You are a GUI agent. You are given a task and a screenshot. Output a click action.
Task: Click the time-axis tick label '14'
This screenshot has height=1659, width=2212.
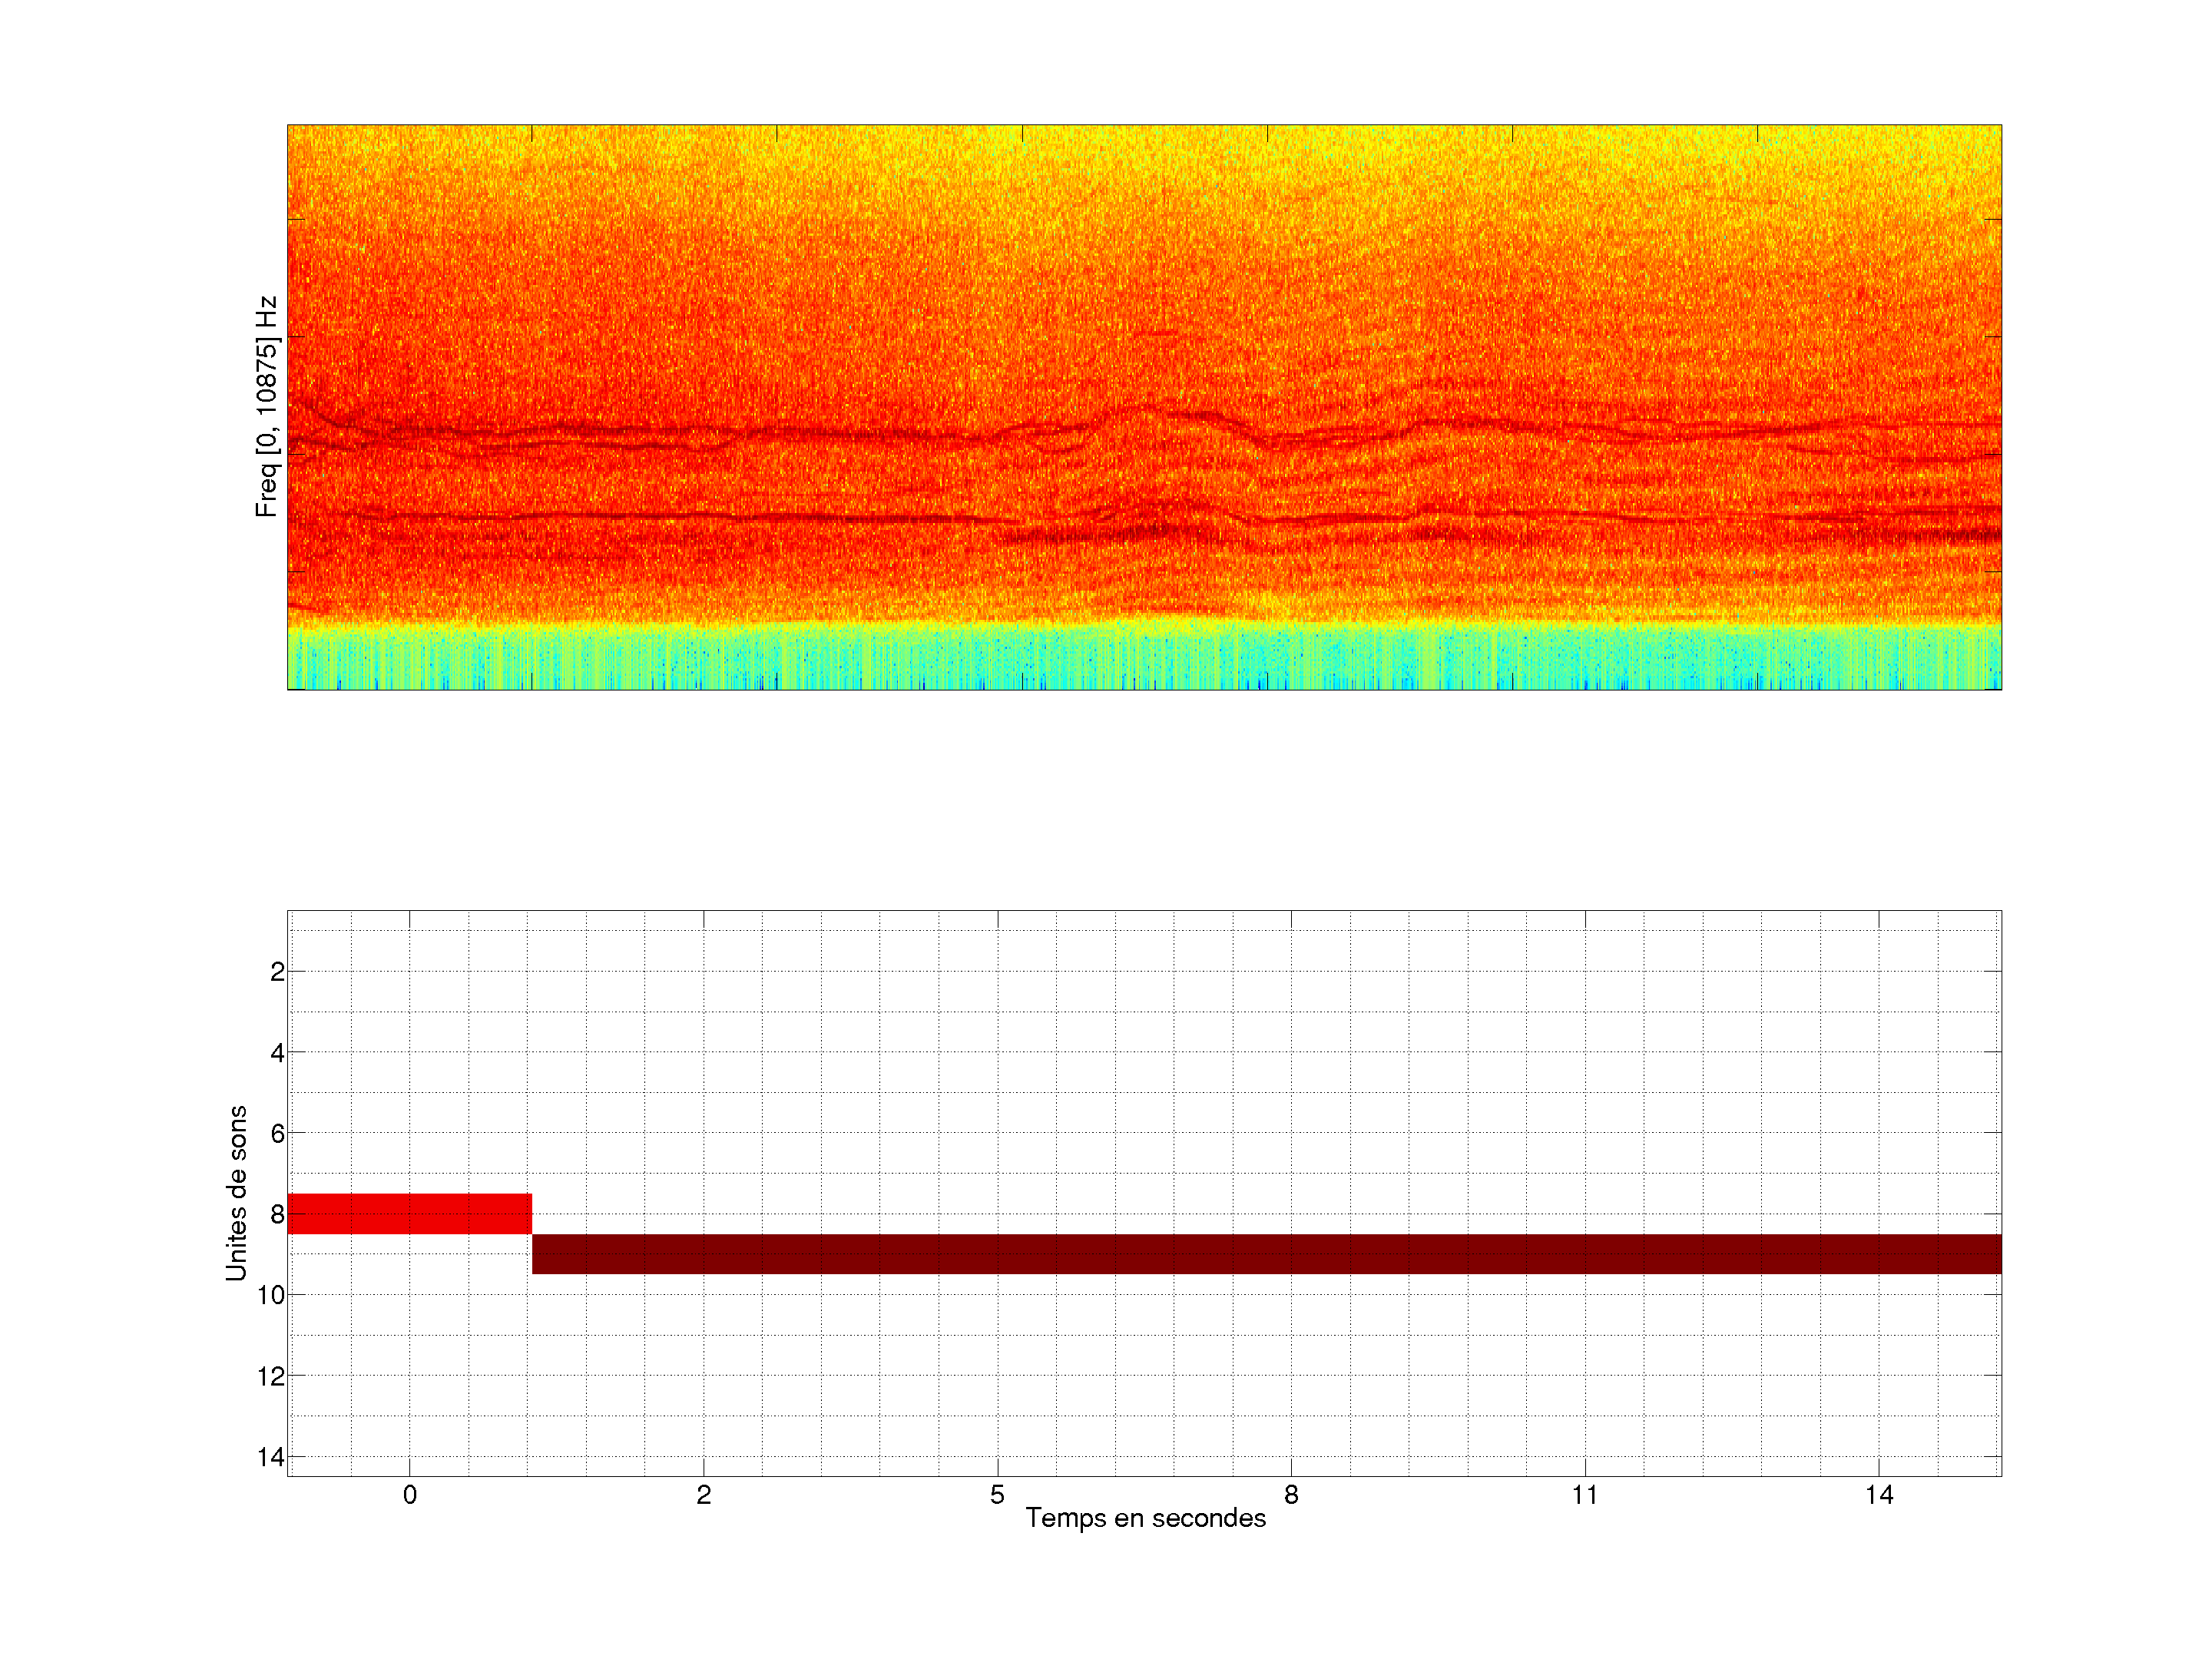[1879, 1495]
